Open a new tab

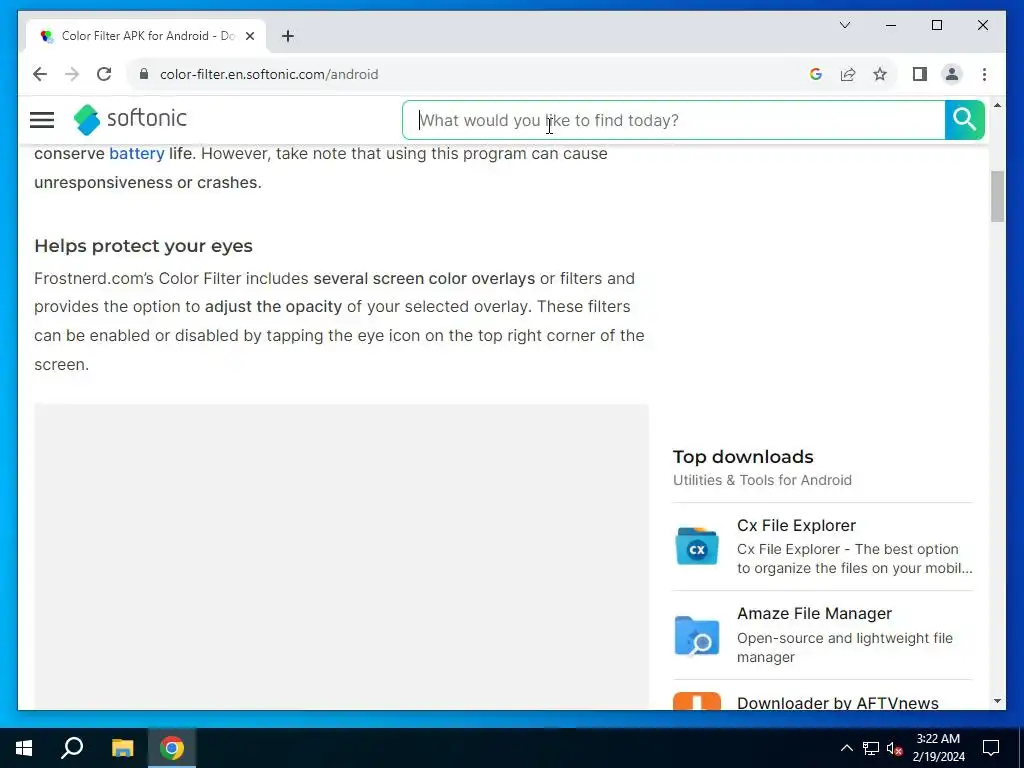coord(287,36)
